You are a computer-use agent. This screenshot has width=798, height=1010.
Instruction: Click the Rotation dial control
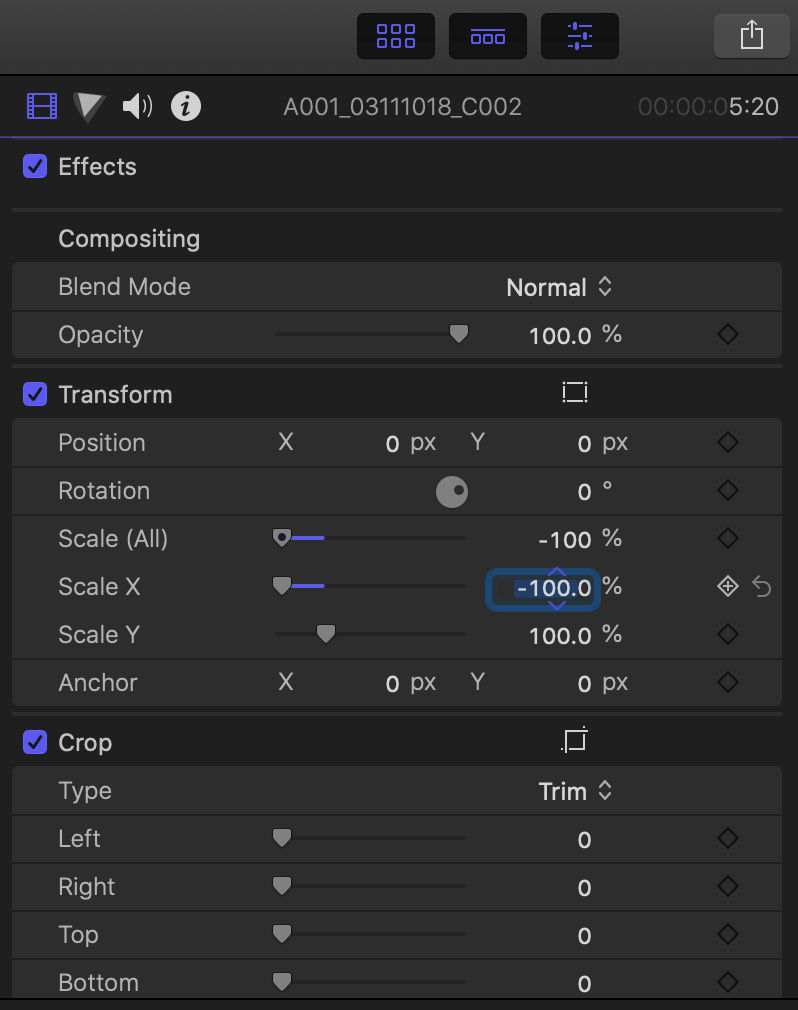(x=452, y=491)
